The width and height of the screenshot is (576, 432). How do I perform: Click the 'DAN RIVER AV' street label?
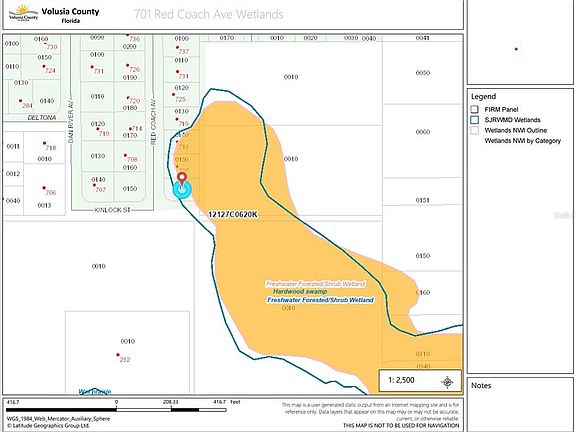(71, 122)
